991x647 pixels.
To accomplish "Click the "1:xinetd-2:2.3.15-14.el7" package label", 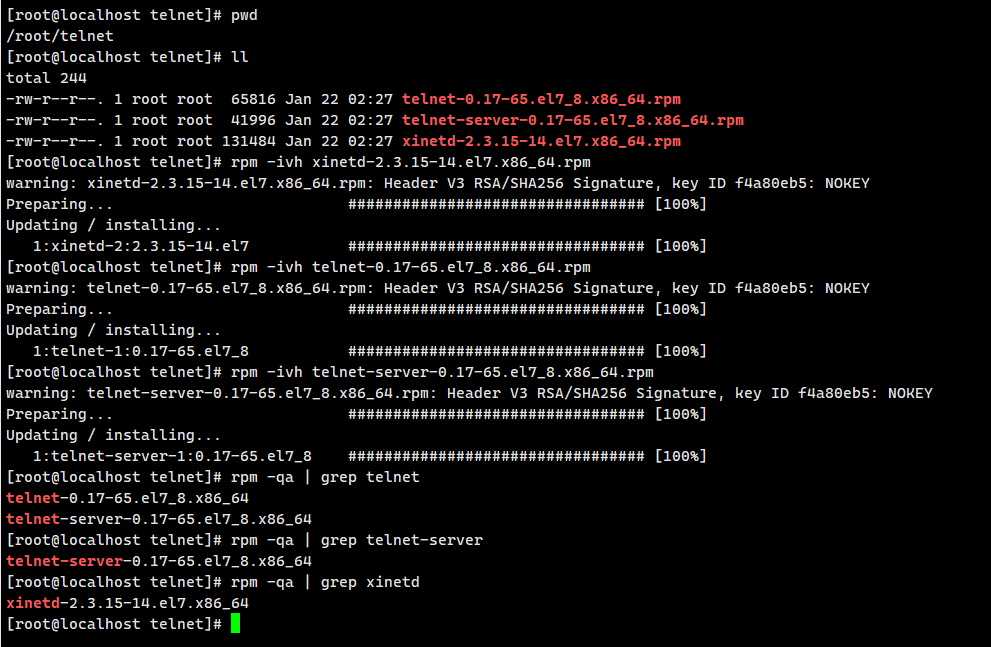I will tap(141, 246).
